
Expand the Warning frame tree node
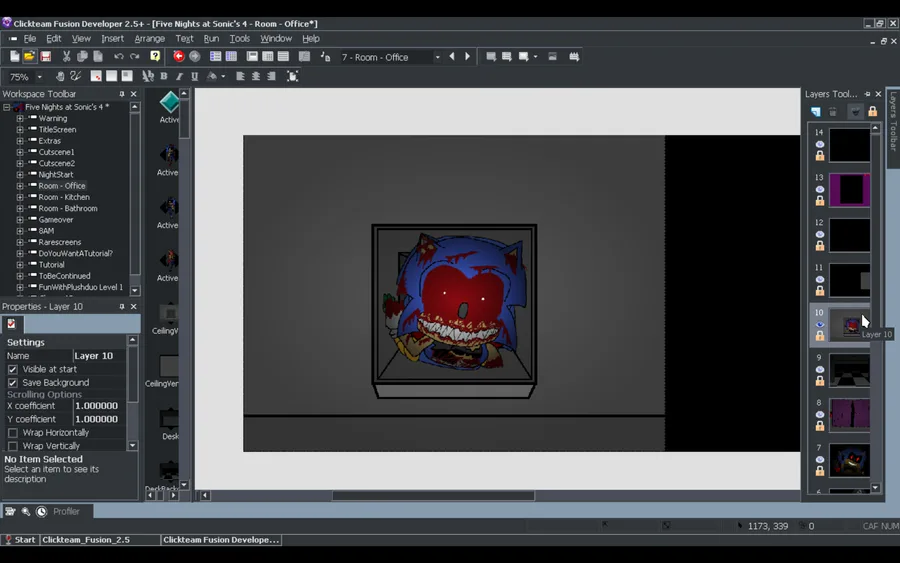coord(20,118)
